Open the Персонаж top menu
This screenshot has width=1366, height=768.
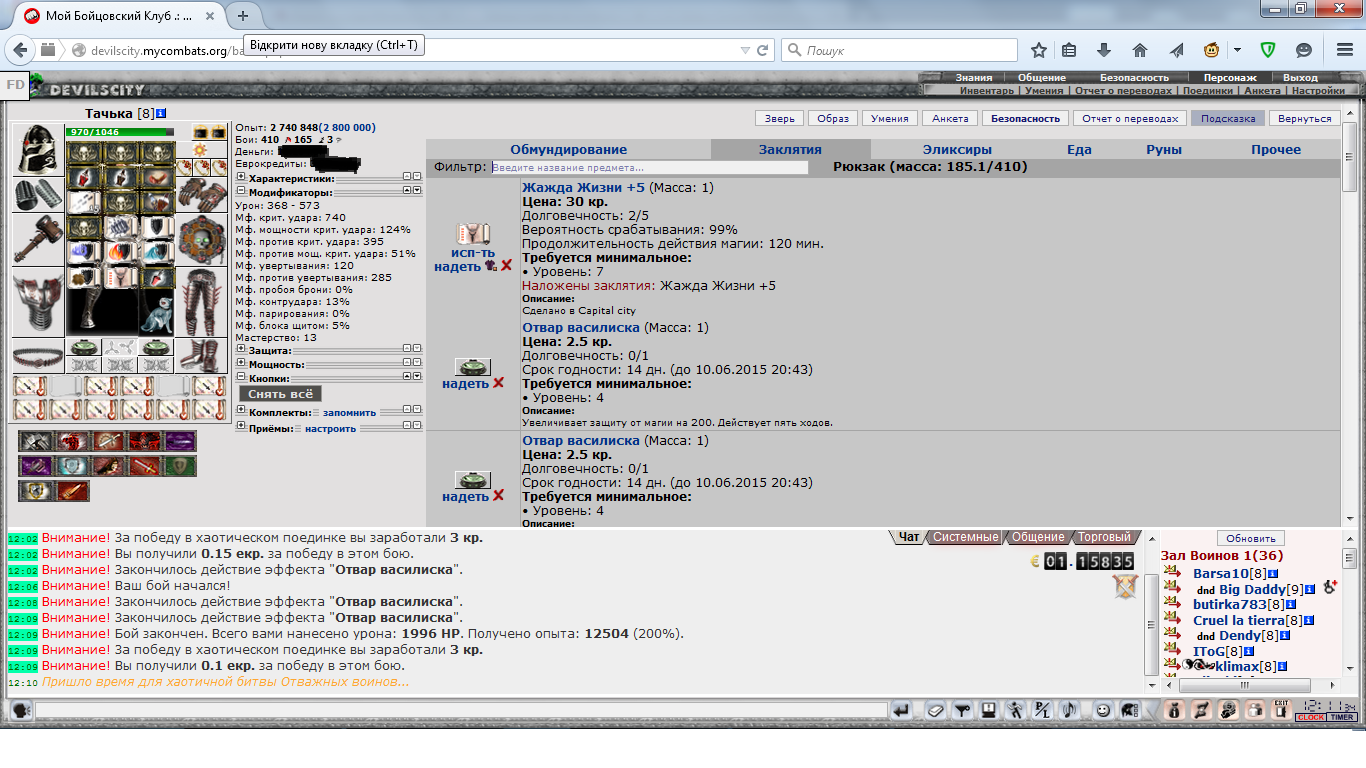(x=1230, y=77)
